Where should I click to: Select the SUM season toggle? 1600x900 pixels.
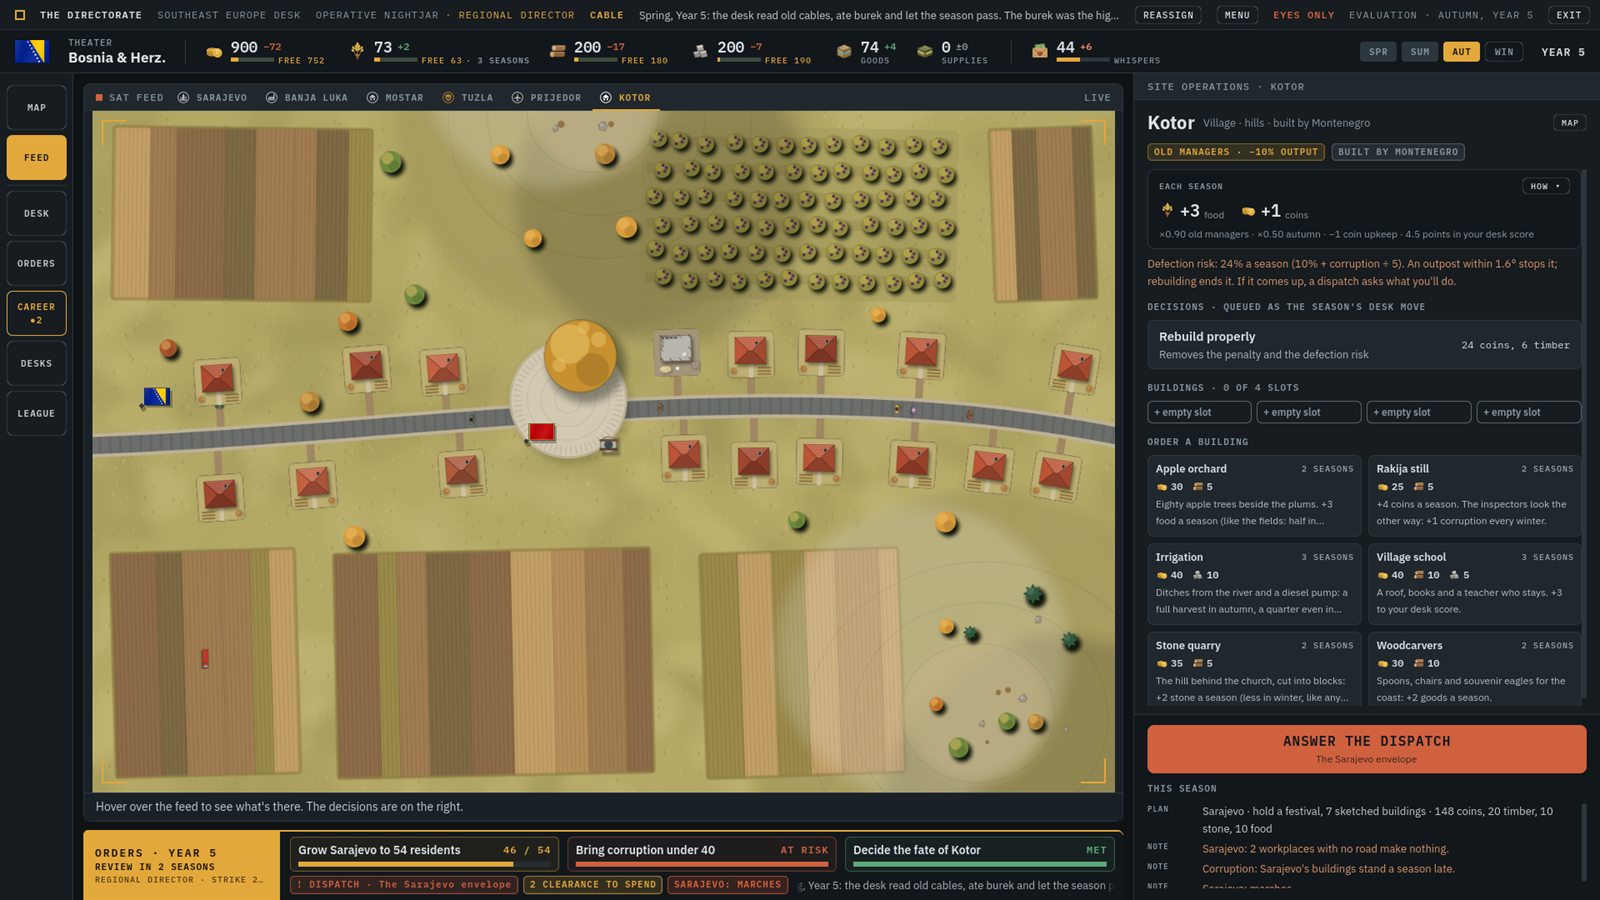coord(1420,52)
